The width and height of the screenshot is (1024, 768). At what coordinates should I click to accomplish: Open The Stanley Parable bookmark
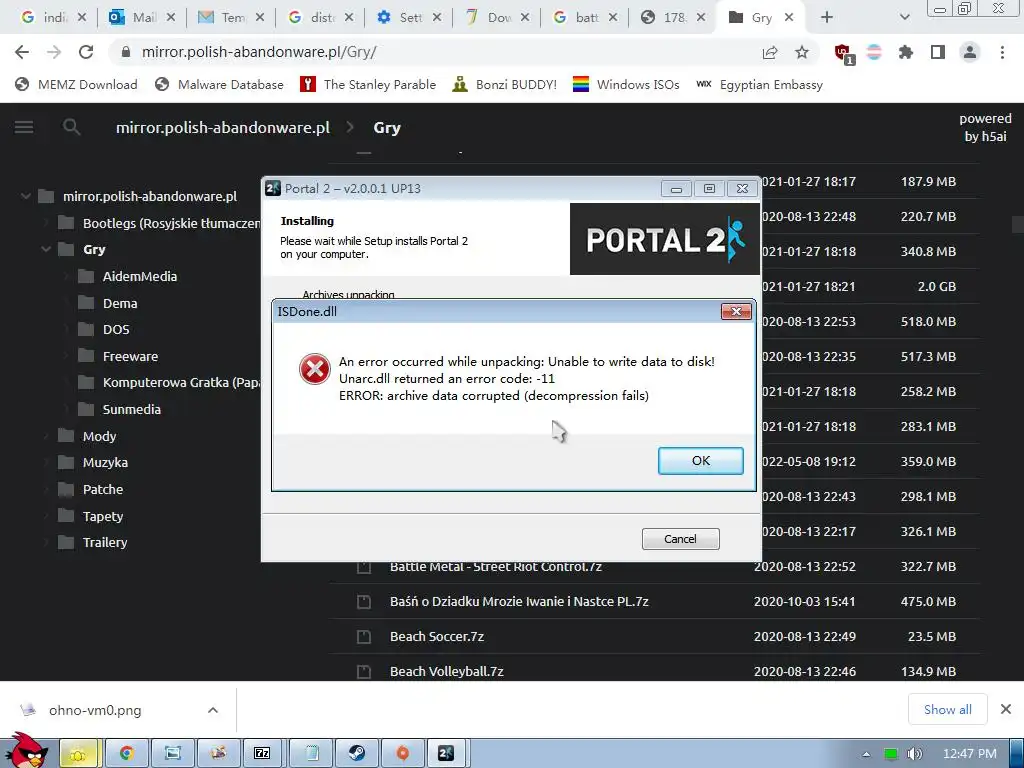(x=368, y=84)
